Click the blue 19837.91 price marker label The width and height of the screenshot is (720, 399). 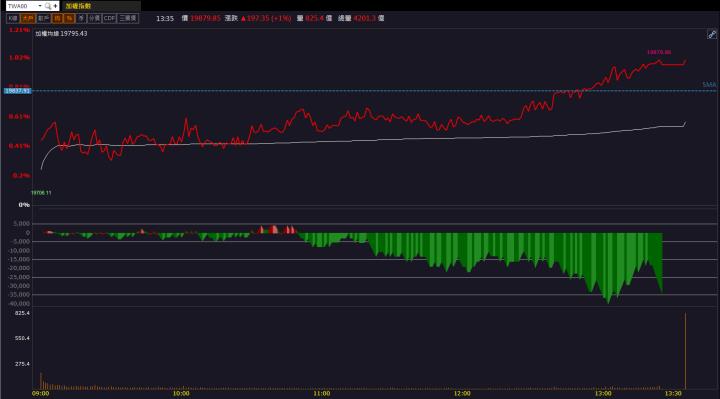[17, 91]
